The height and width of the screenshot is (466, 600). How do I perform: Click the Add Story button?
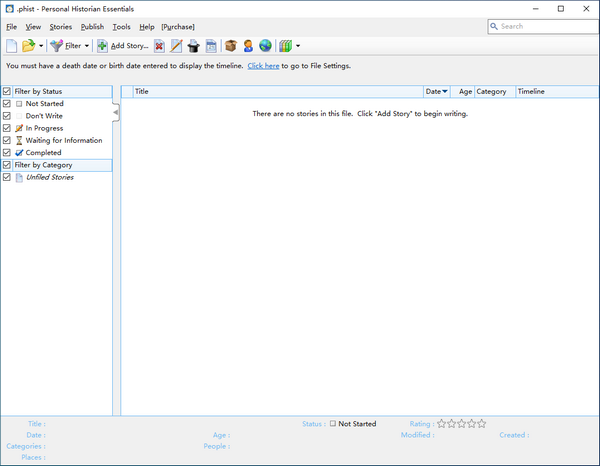tap(123, 46)
